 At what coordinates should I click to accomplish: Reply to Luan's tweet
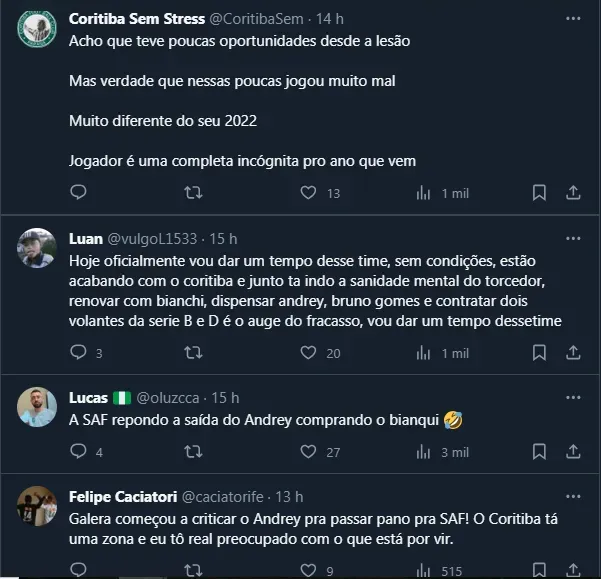pyautogui.click(x=79, y=353)
